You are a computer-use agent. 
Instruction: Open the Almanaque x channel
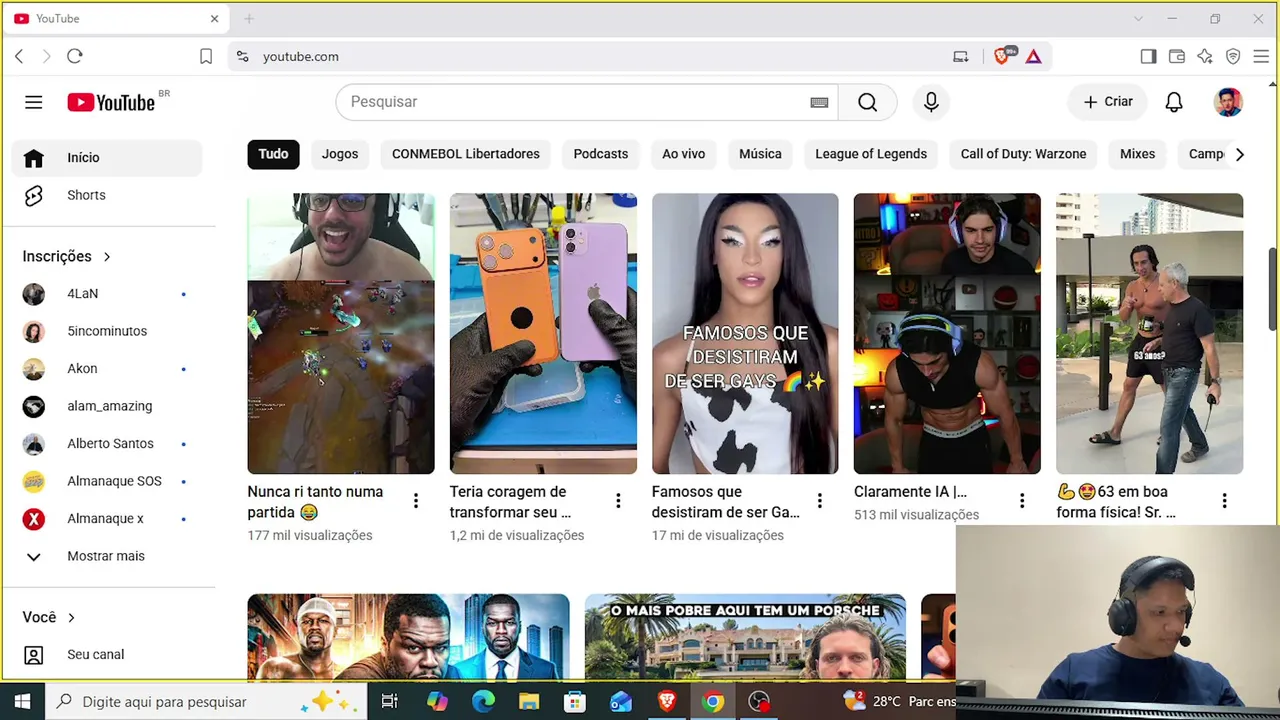pyautogui.click(x=107, y=519)
